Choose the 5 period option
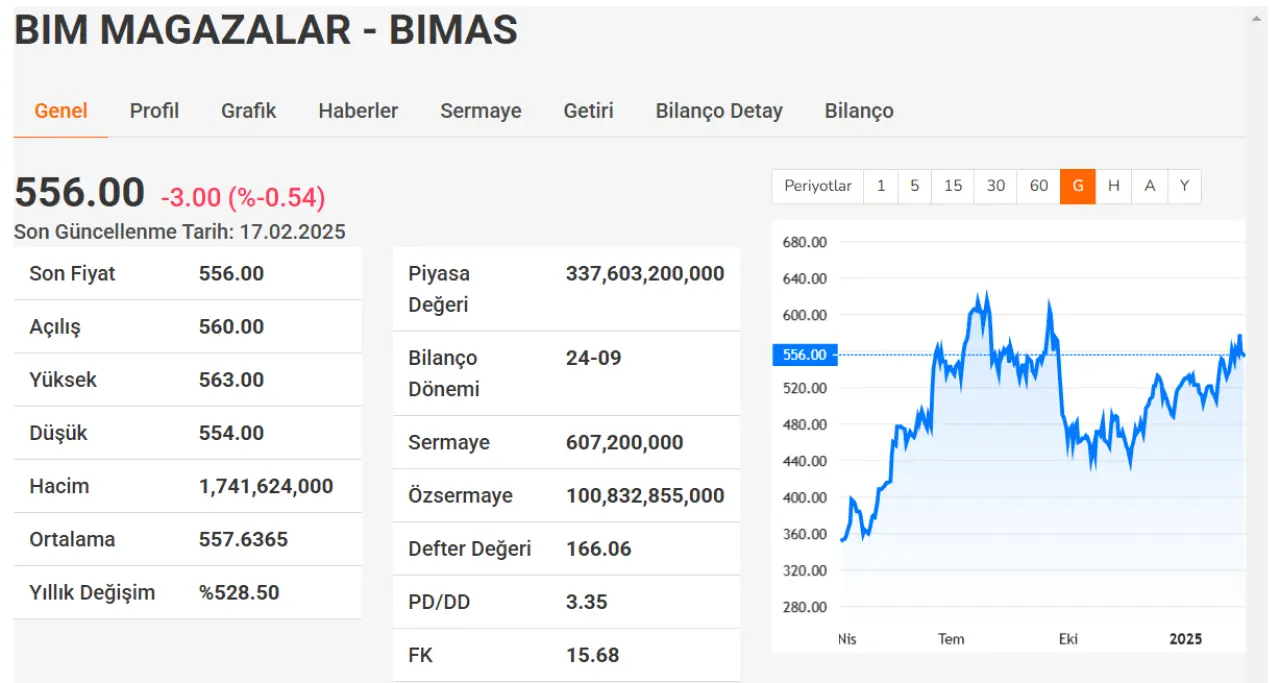 click(x=914, y=186)
